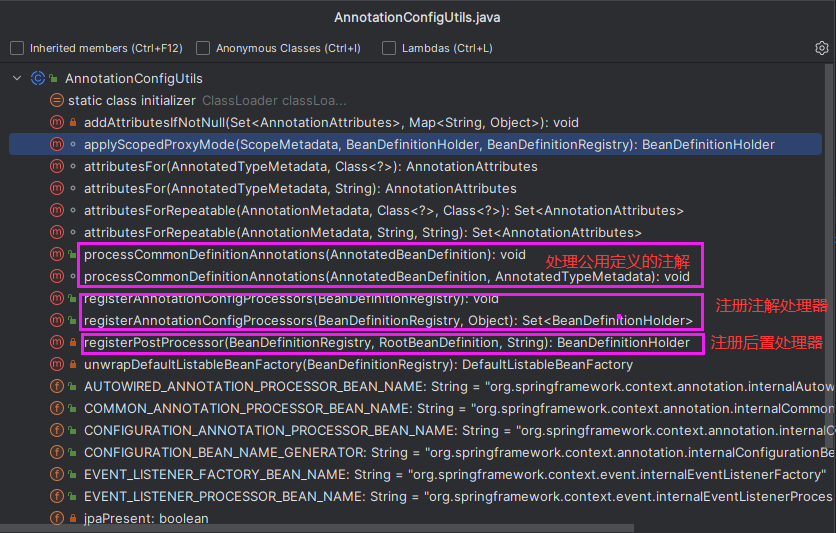Click the horizontal scrollbar at the bottom
Image resolution: width=836 pixels, height=533 pixels.
pos(317,528)
